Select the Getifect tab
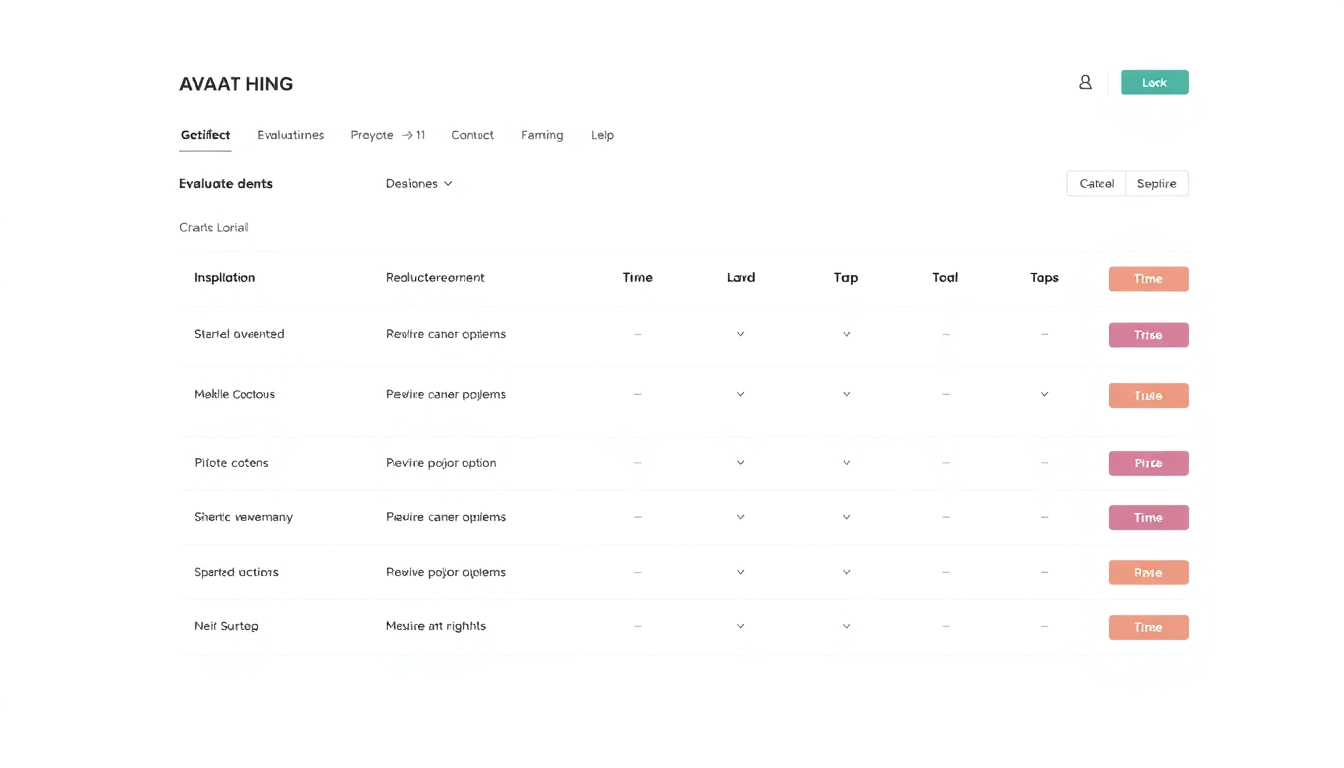1344x768 pixels. [205, 134]
